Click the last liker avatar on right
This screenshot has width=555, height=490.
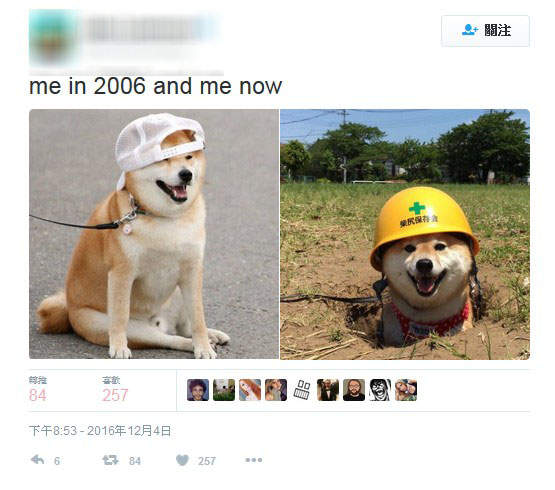[406, 390]
